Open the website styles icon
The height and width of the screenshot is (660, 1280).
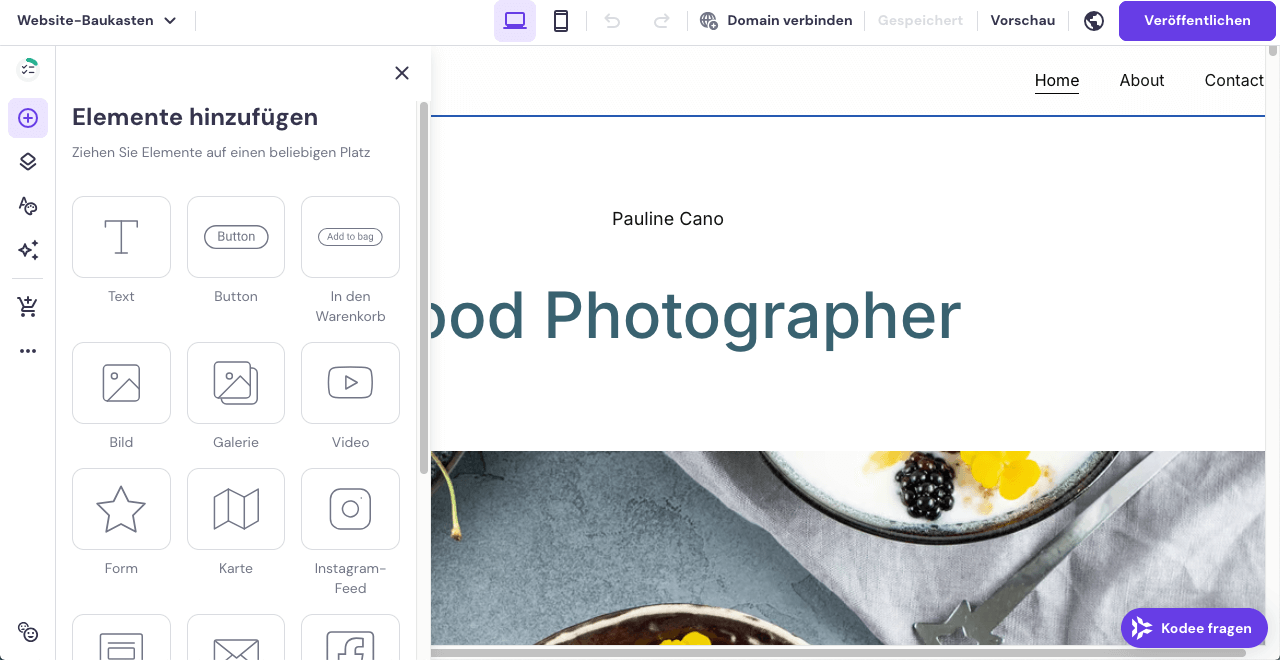[x=28, y=206]
